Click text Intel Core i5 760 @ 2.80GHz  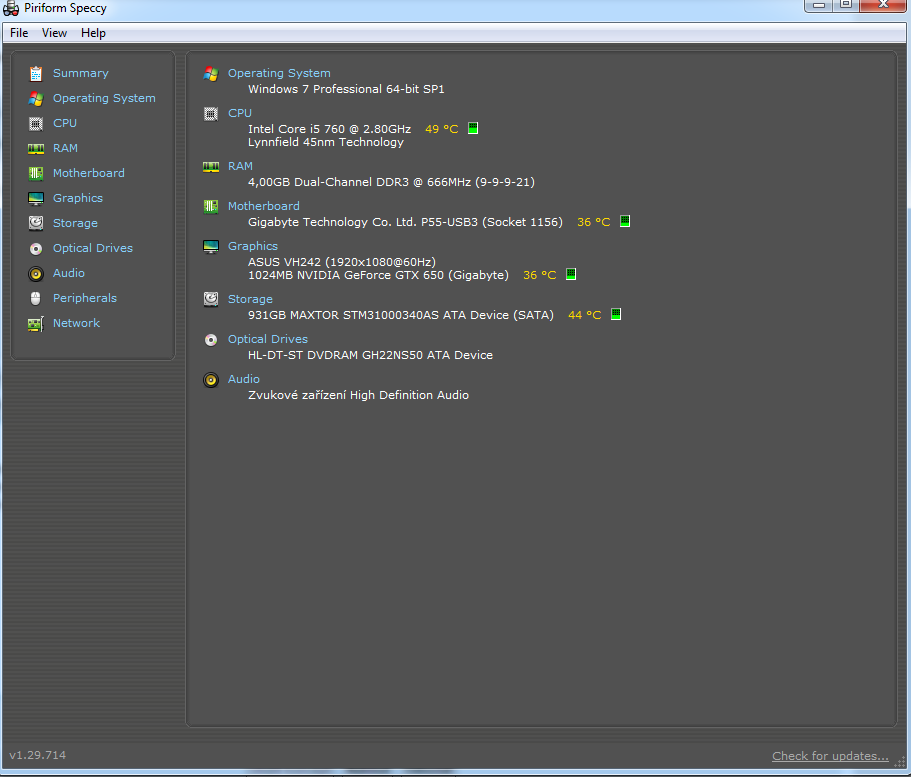click(x=329, y=129)
